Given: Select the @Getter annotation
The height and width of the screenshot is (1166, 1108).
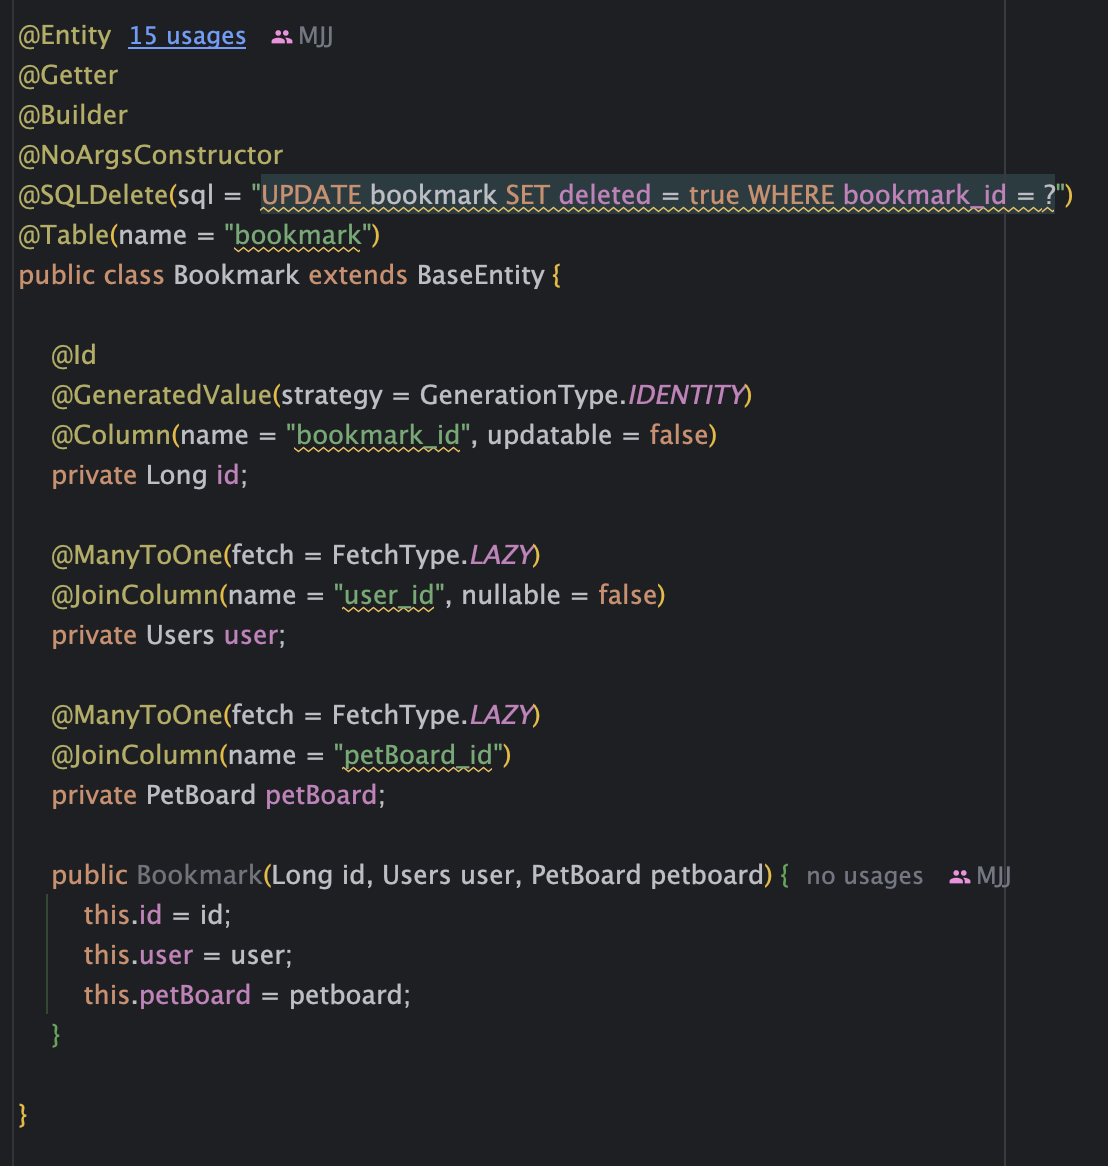Looking at the screenshot, I should coord(68,75).
